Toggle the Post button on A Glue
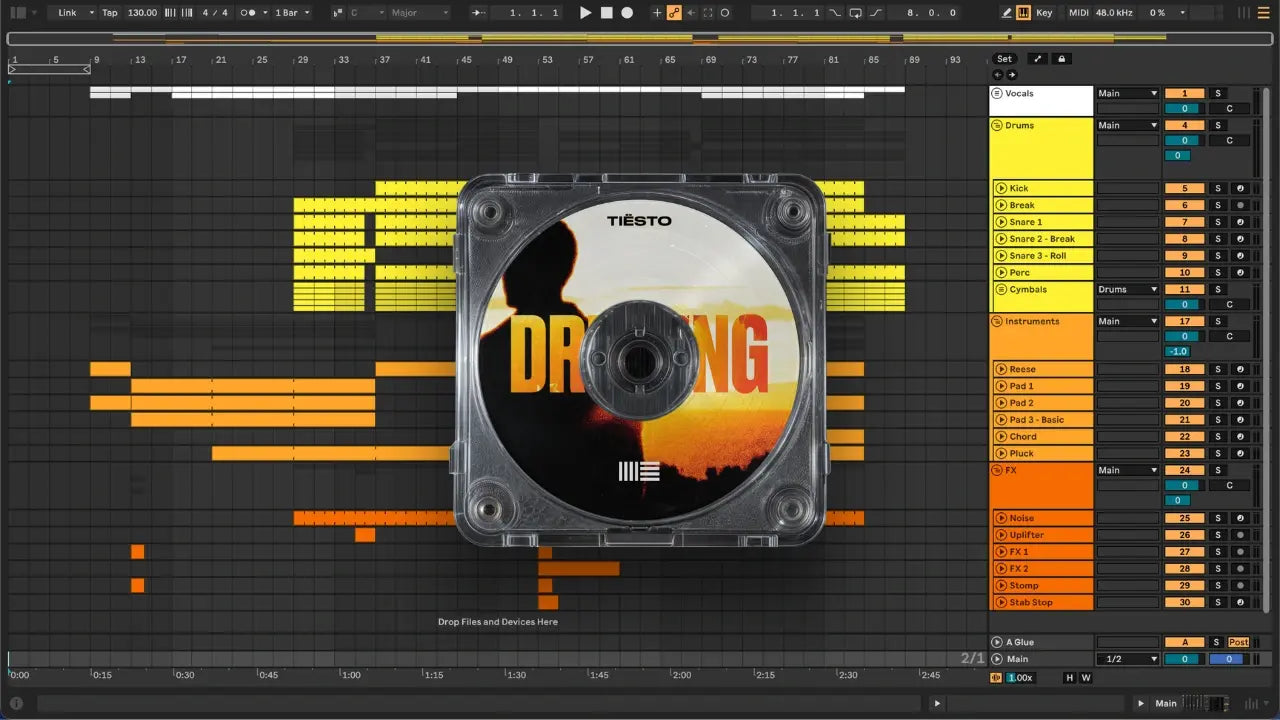The width and height of the screenshot is (1280, 720). [x=1239, y=642]
